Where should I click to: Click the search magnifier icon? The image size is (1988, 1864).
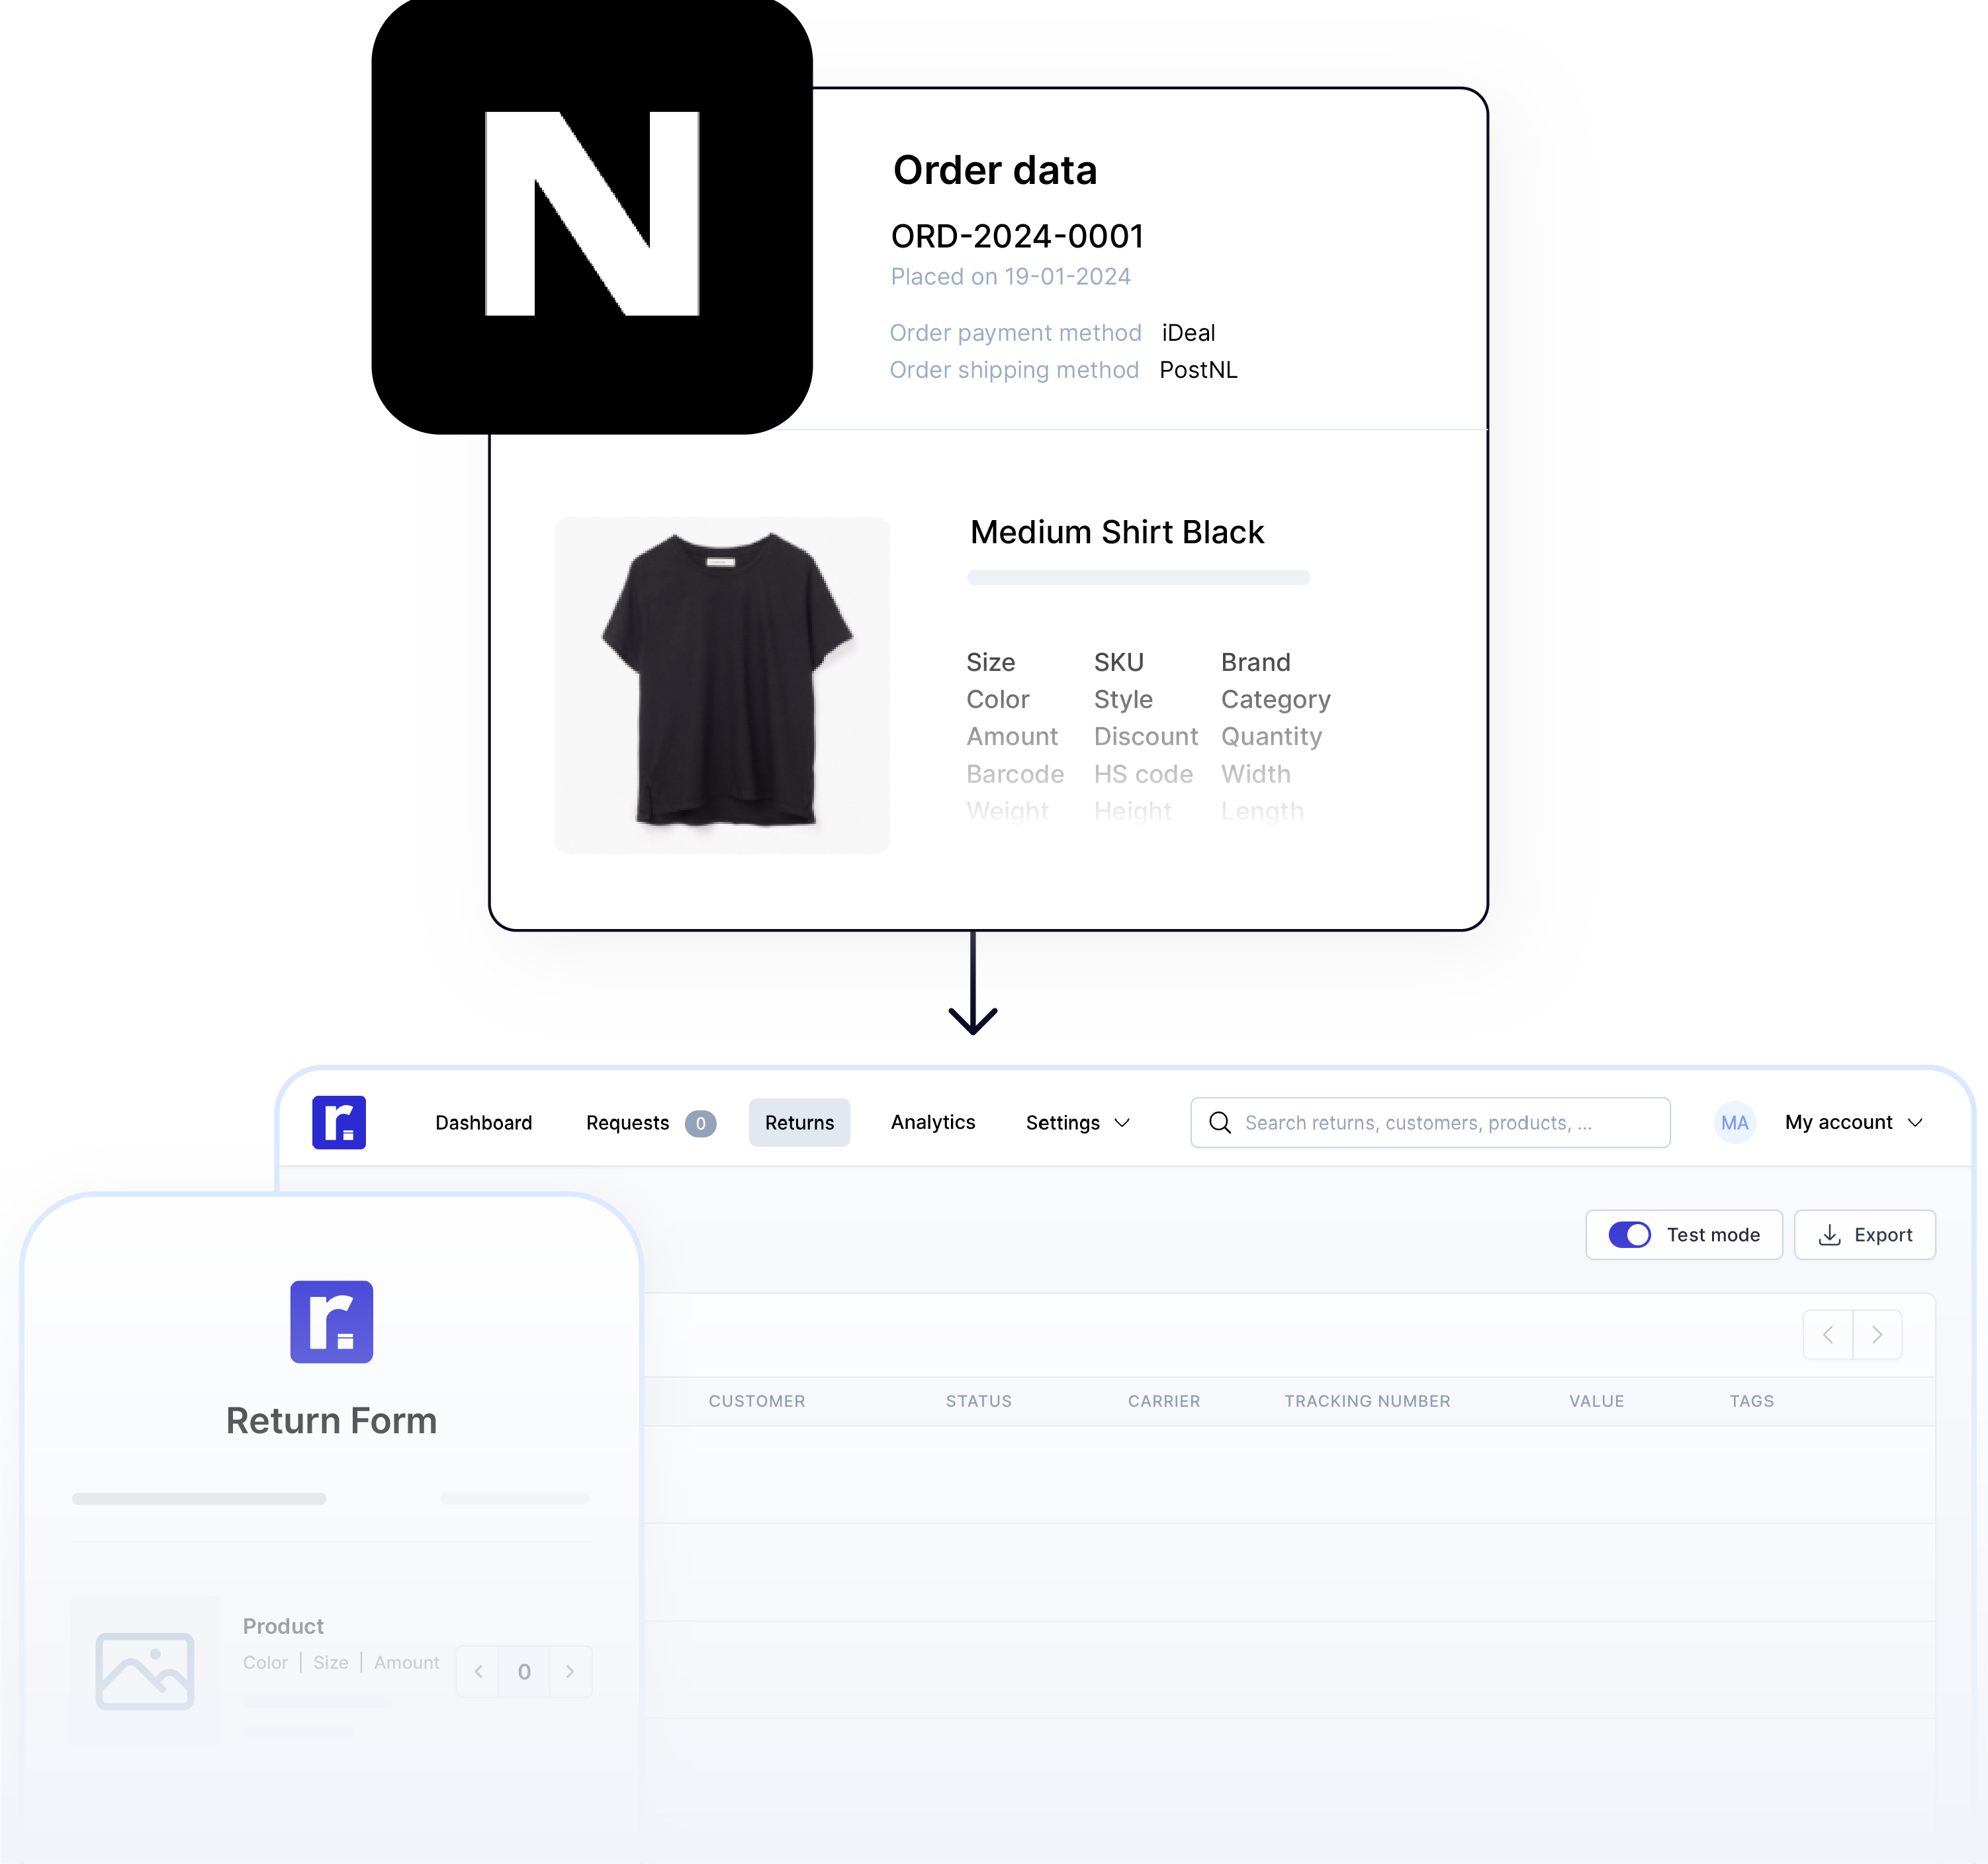pos(1222,1121)
